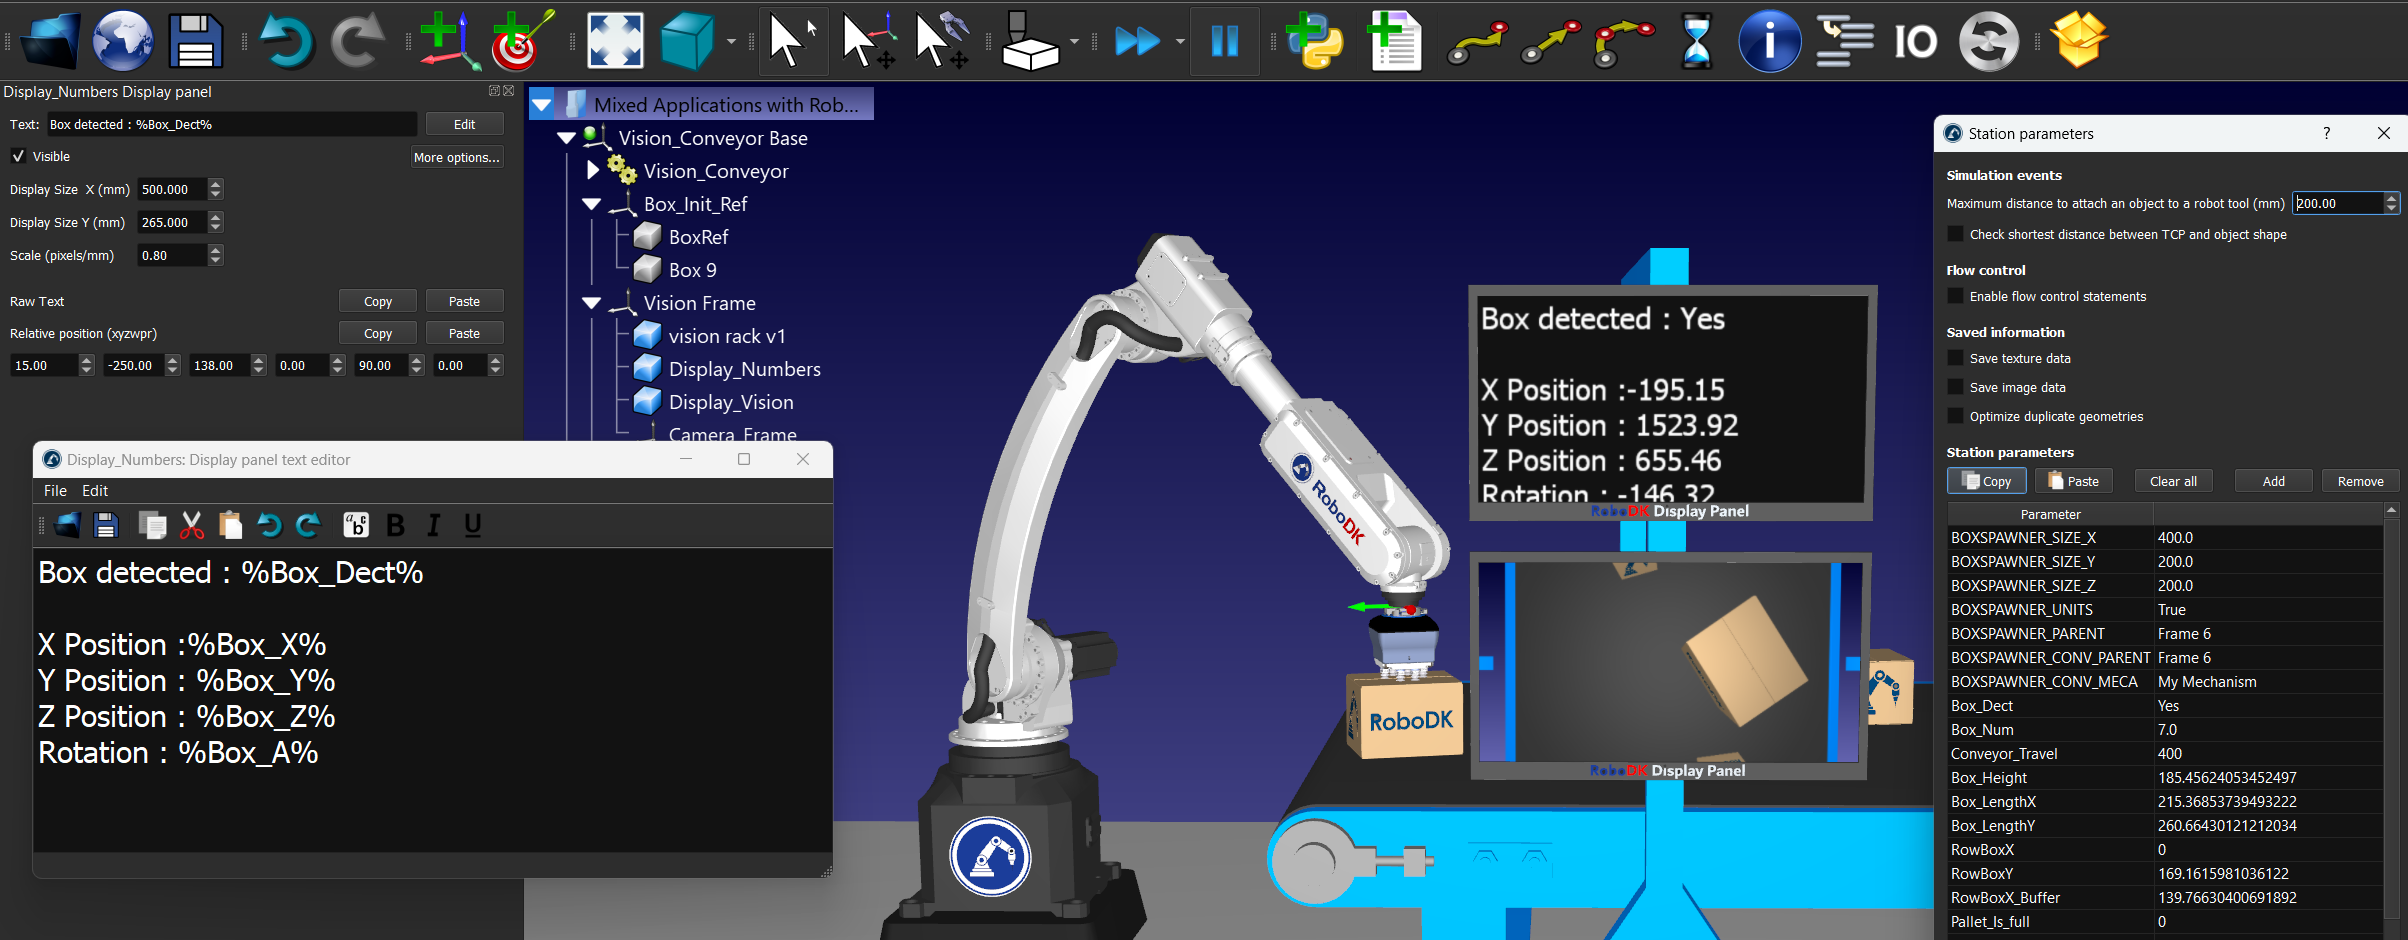Open the File menu in text editor
This screenshot has width=2408, height=940.
55,490
